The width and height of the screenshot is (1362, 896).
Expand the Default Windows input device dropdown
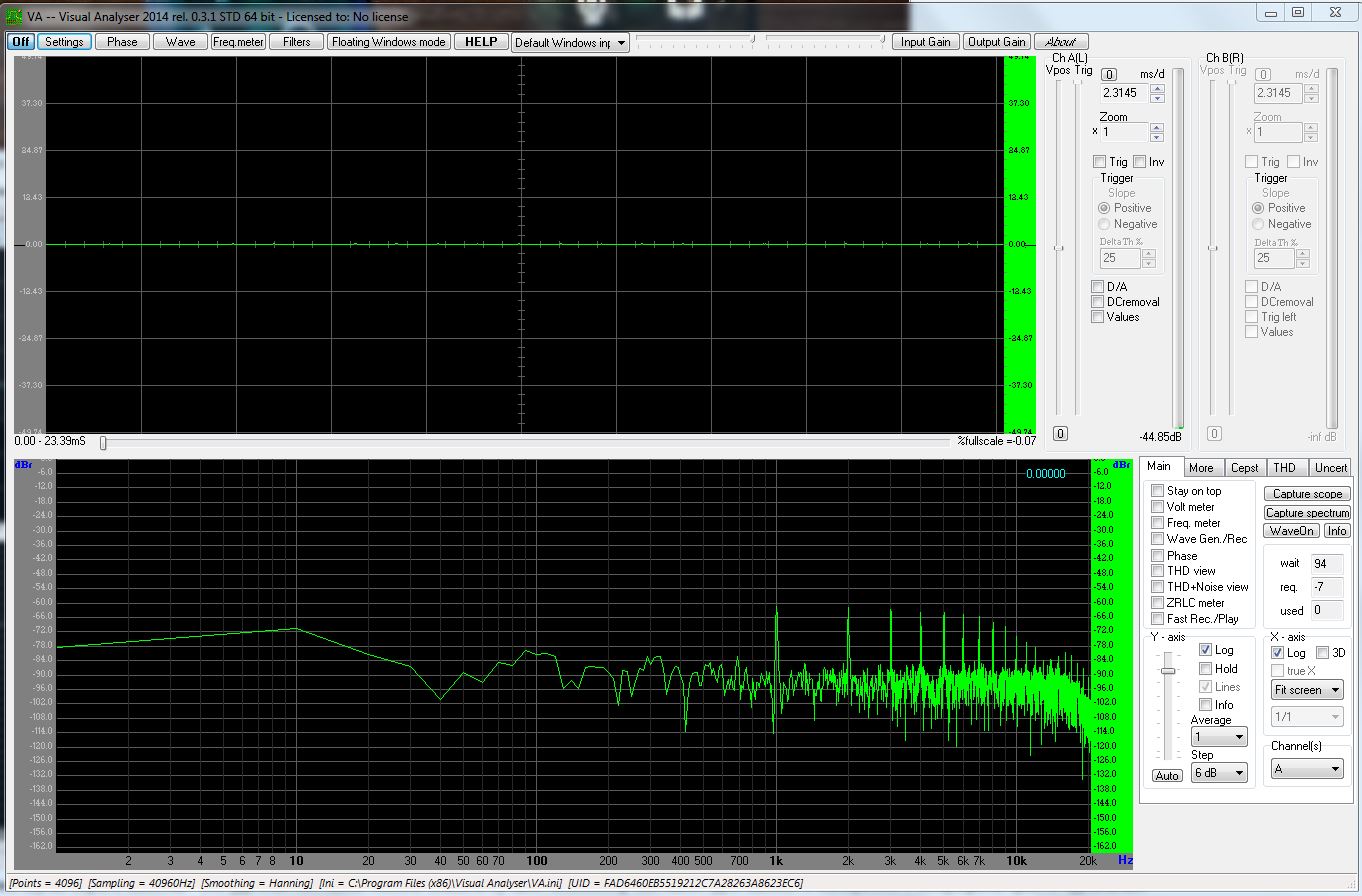(x=621, y=43)
